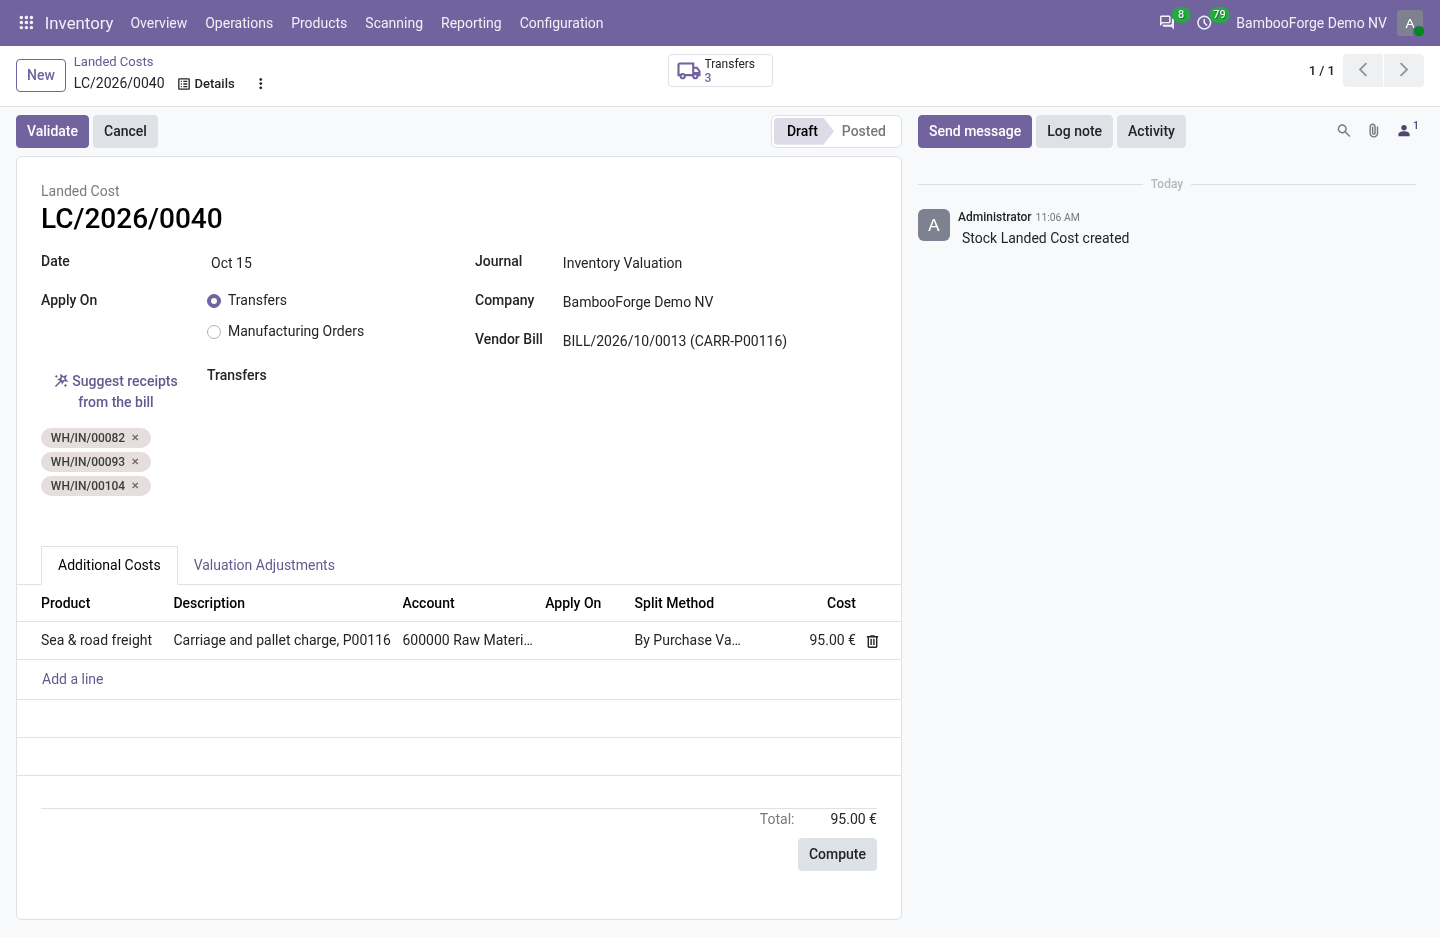Open the home apps grid menu
Viewport: 1440px width, 937px height.
coord(27,23)
